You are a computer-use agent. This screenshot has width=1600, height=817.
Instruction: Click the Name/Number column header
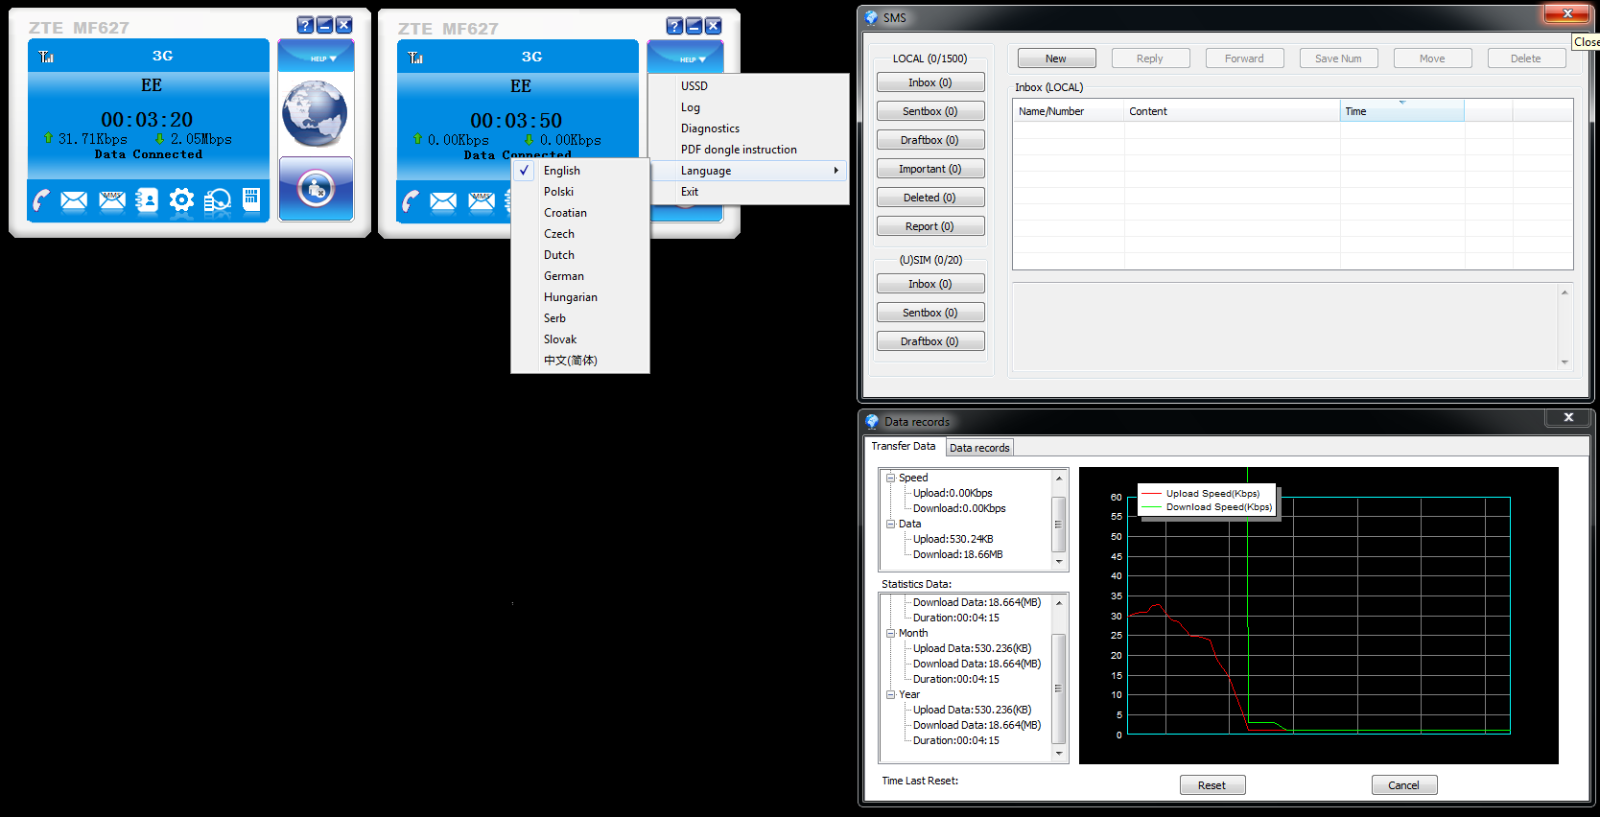tap(1068, 111)
